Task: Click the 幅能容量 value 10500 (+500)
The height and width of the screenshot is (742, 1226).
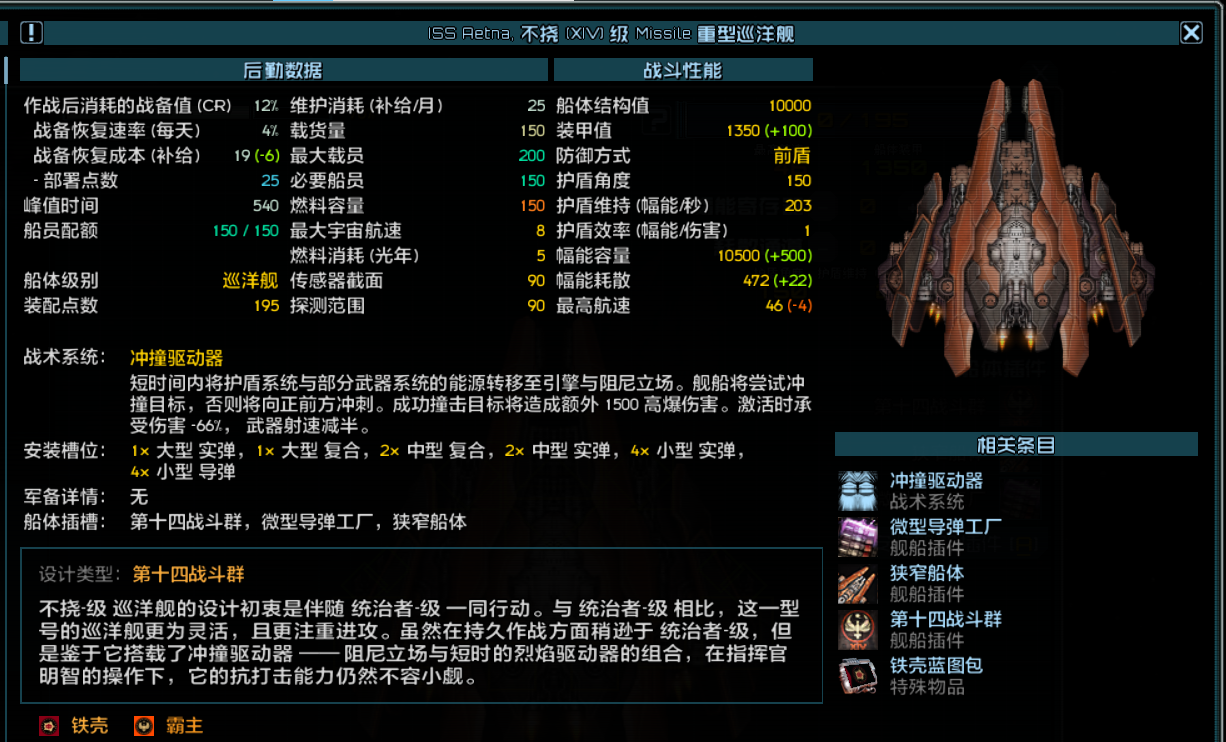Action: [765, 256]
